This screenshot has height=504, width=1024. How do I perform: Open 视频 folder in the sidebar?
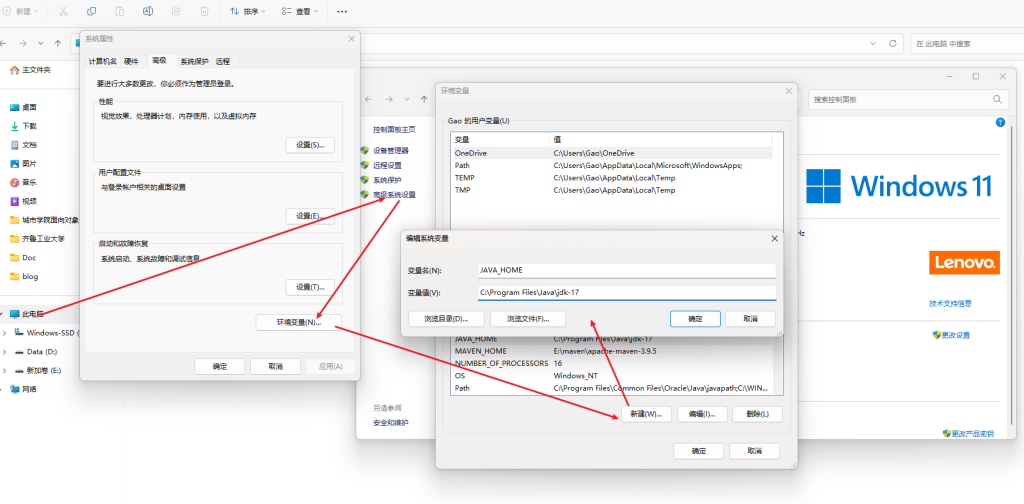click(x=24, y=201)
